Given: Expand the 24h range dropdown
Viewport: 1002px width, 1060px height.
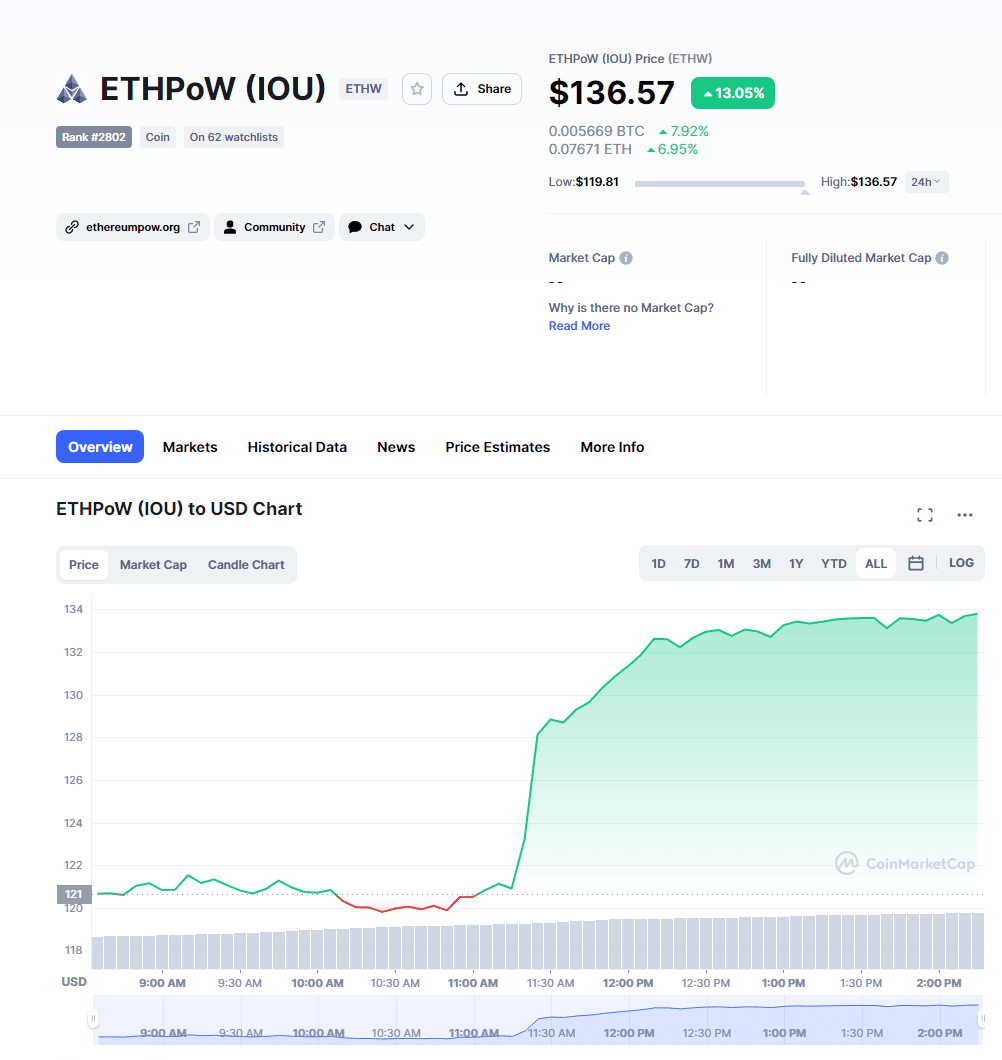Looking at the screenshot, I should [x=926, y=182].
